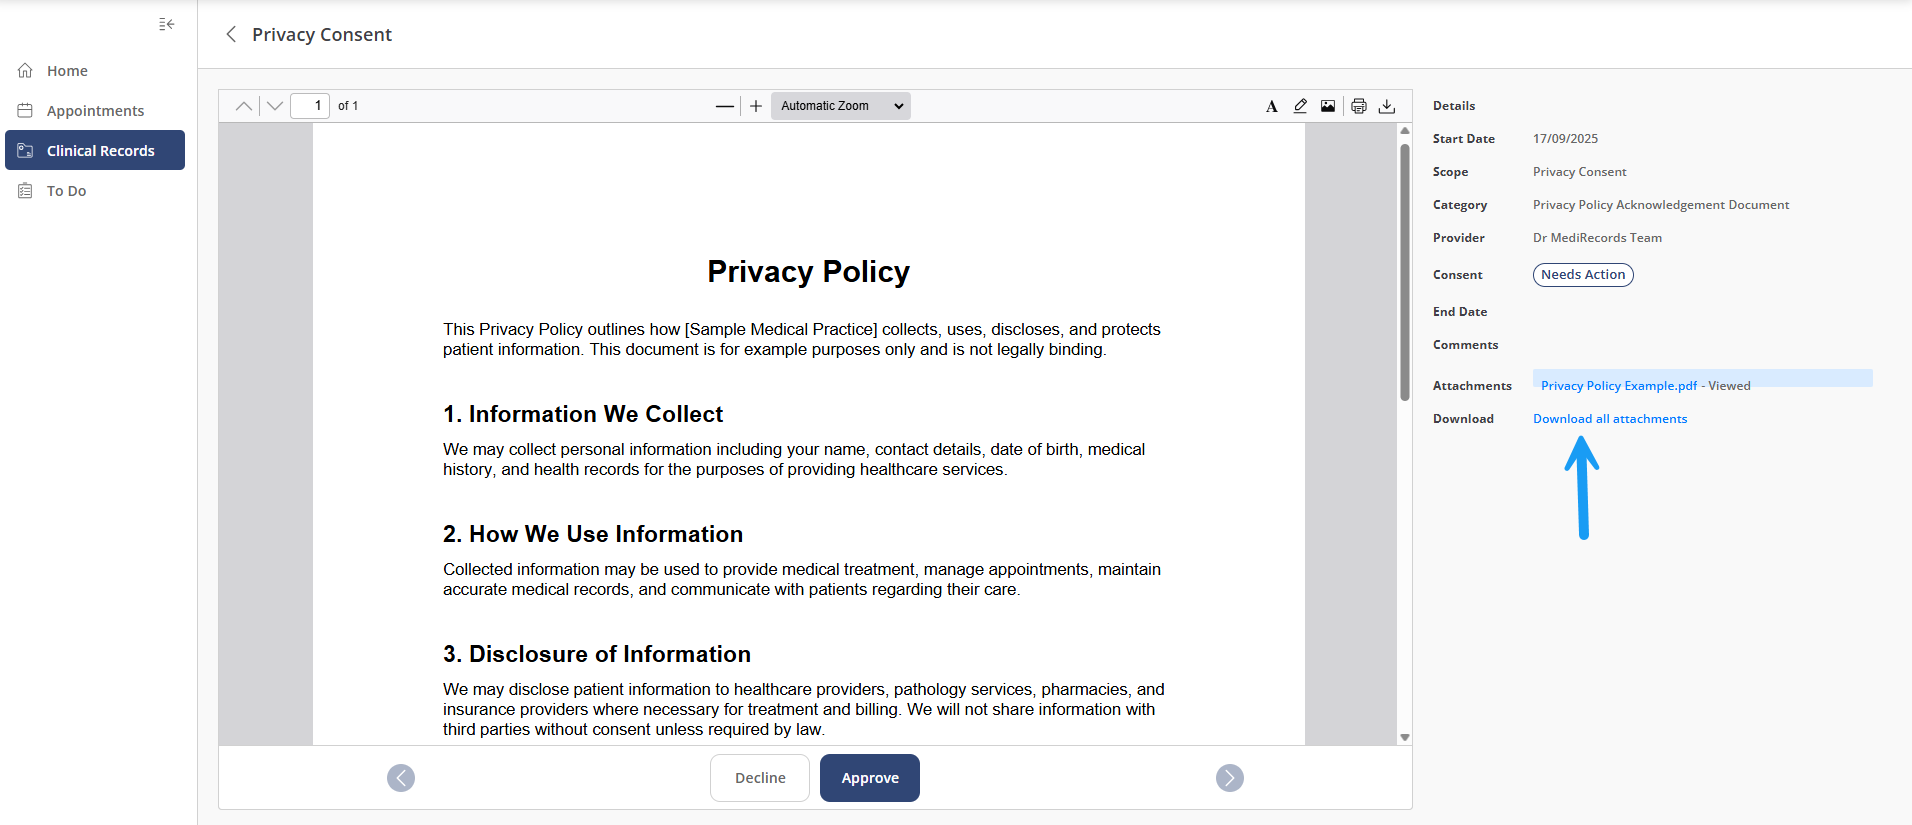Image resolution: width=1912 pixels, height=825 pixels.
Task: Decline the privacy consent
Action: (760, 778)
